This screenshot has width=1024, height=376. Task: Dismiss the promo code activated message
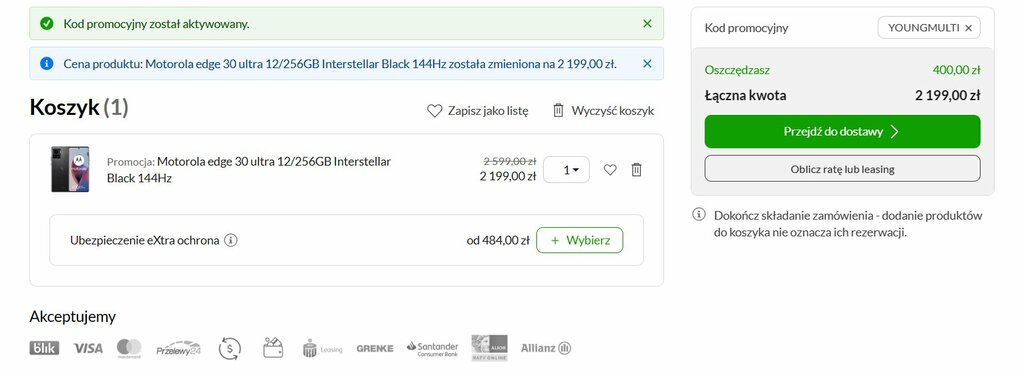[647, 24]
